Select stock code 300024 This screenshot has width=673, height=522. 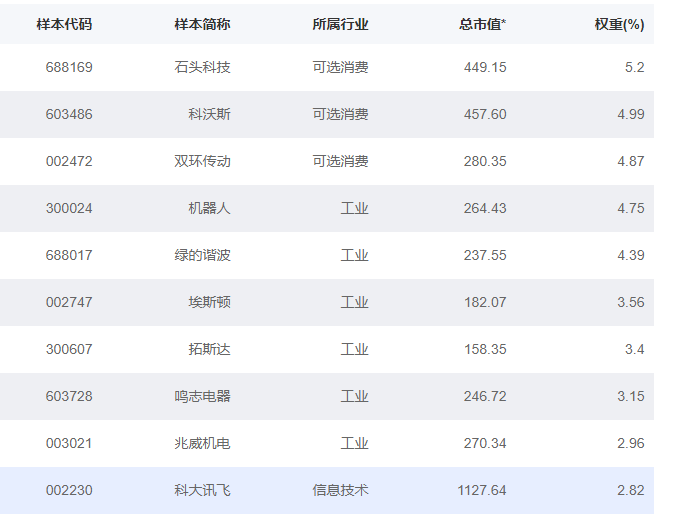point(69,208)
